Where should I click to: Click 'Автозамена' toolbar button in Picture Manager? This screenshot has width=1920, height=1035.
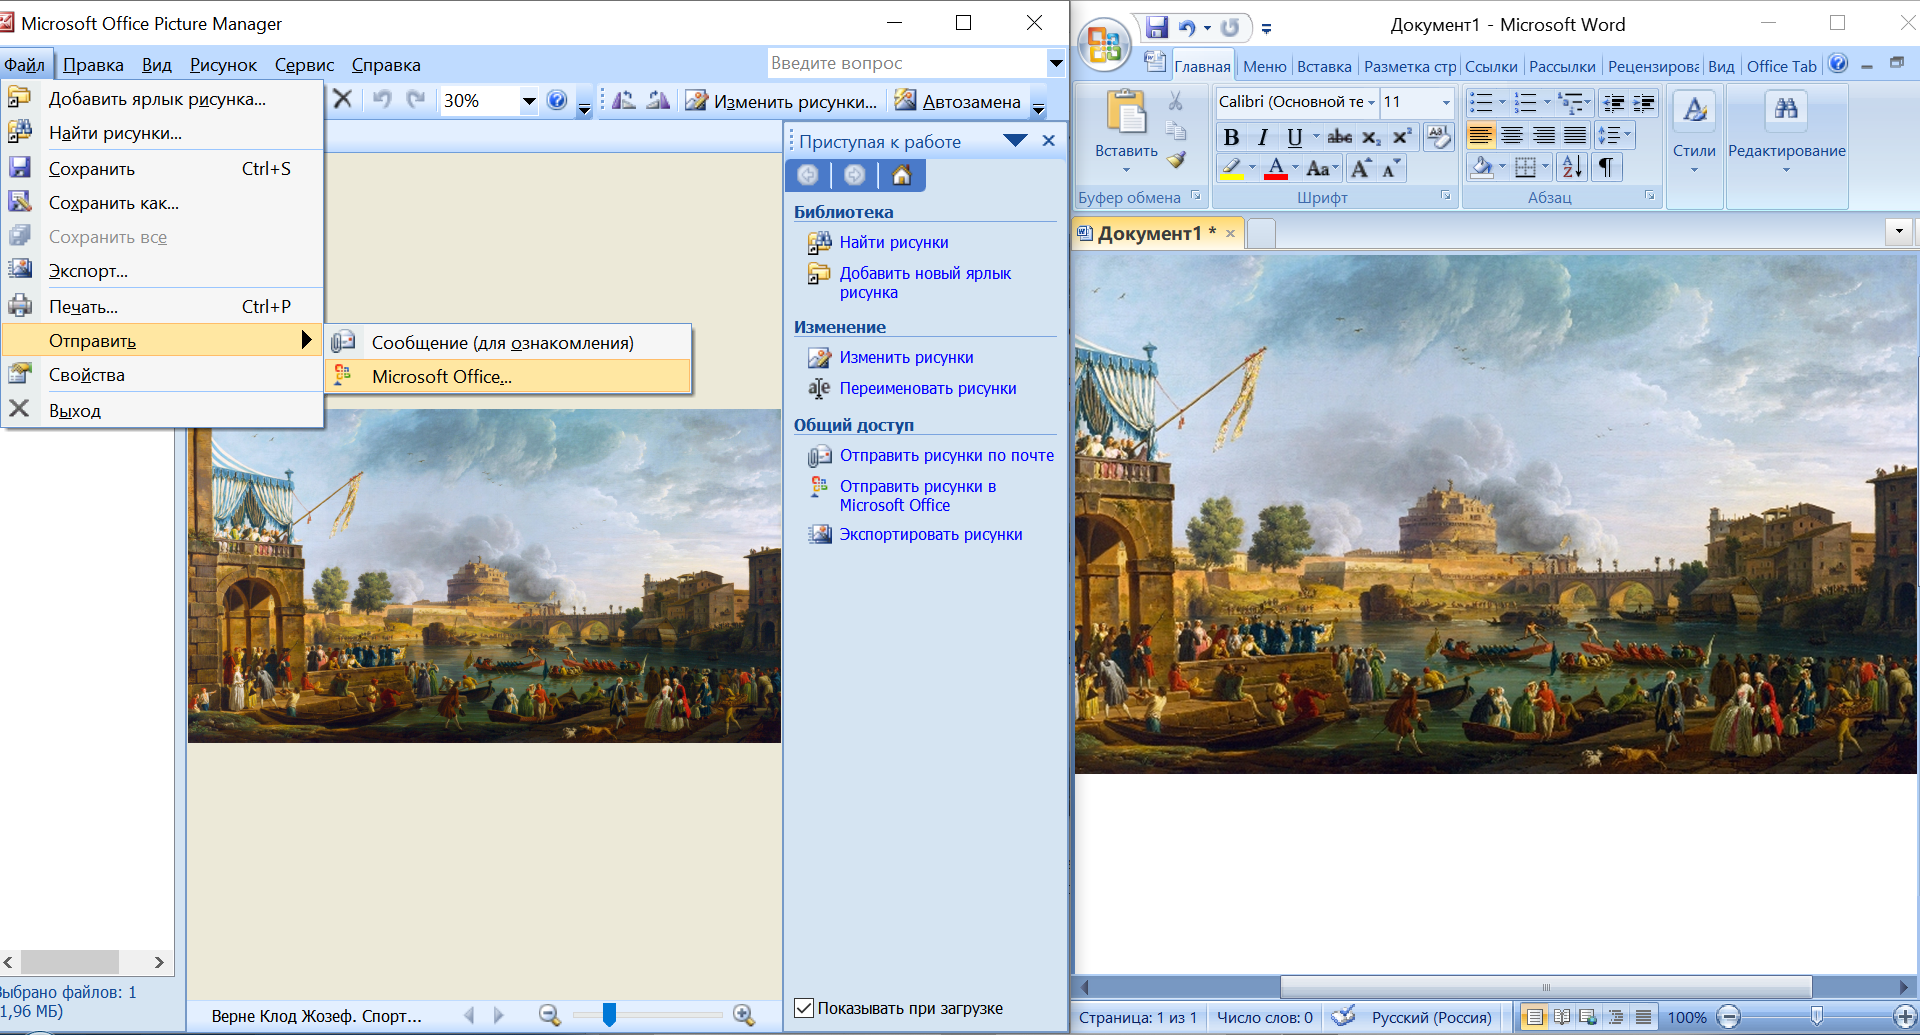958,101
